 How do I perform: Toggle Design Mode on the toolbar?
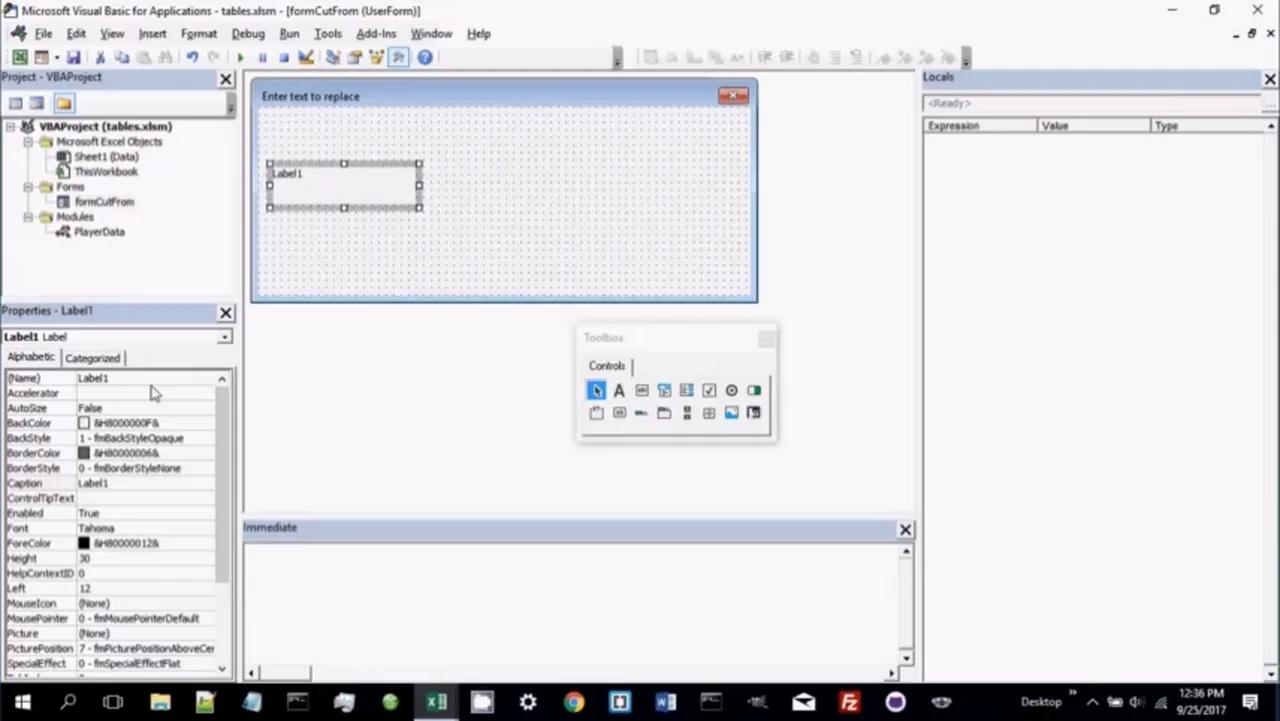coord(307,57)
